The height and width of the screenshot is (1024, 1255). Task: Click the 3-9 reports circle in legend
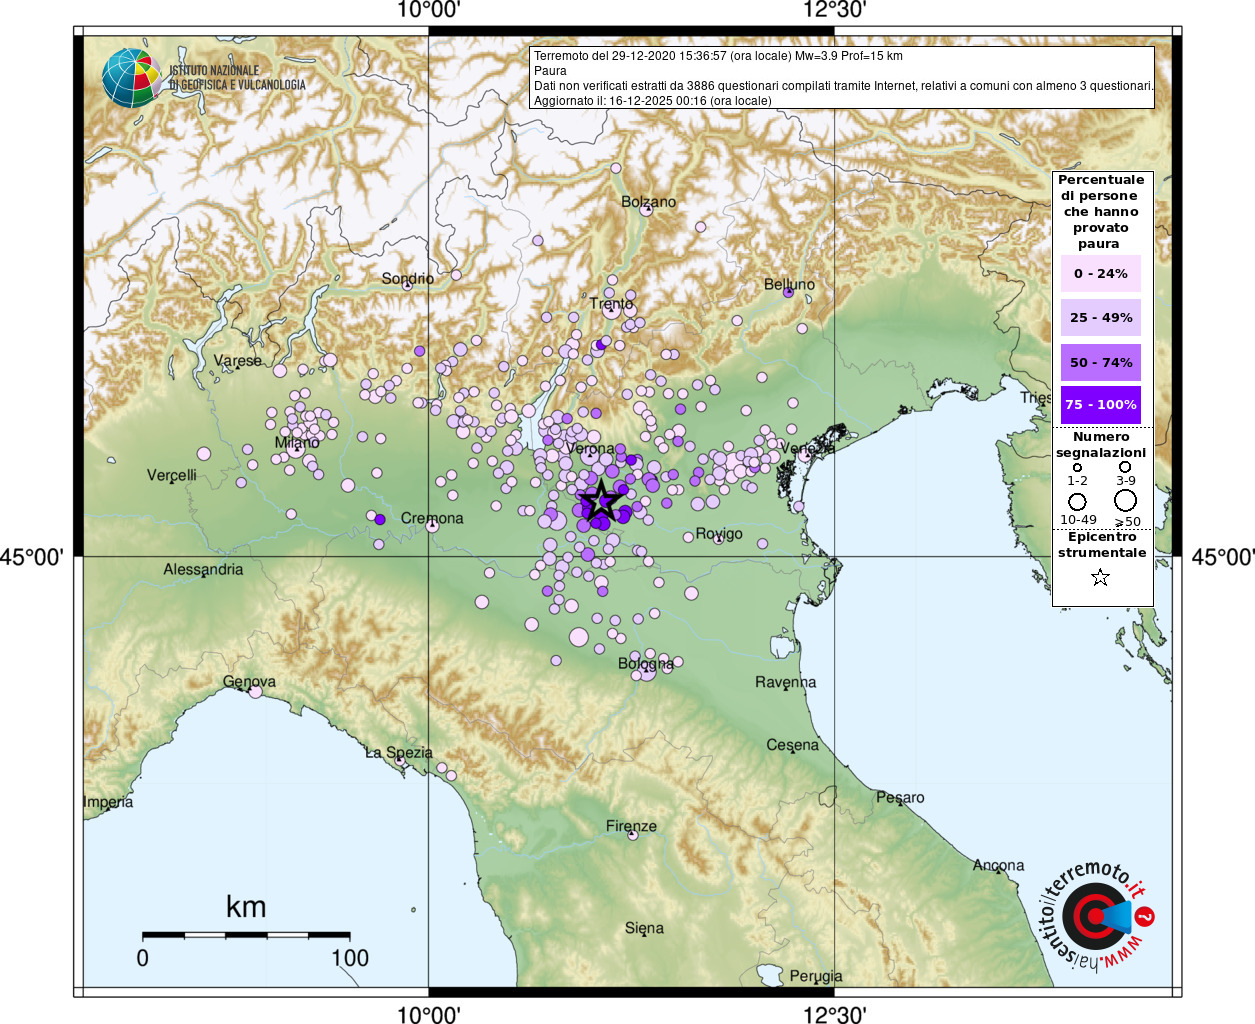pos(1125,467)
